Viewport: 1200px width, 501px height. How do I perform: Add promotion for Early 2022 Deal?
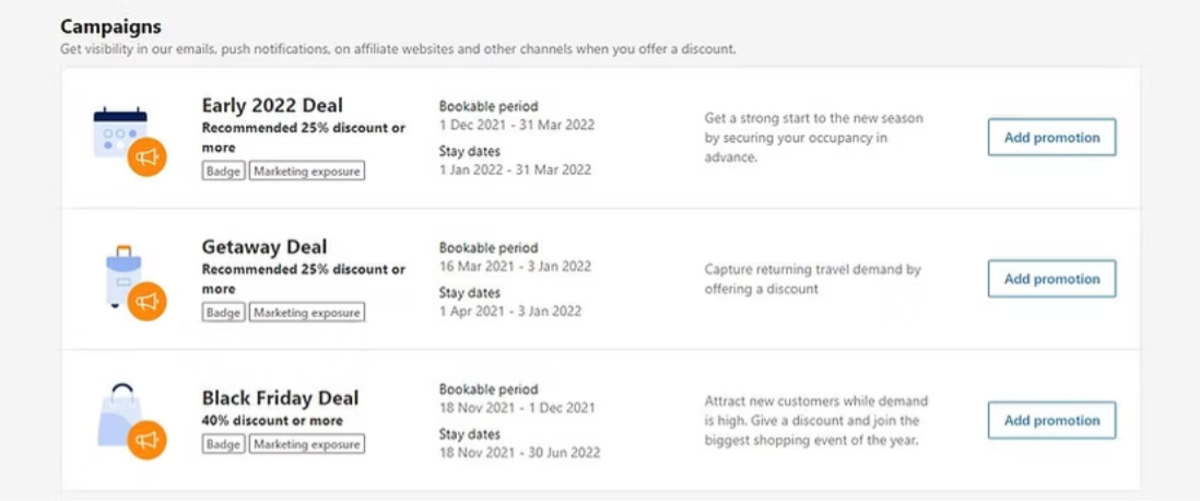click(1052, 138)
